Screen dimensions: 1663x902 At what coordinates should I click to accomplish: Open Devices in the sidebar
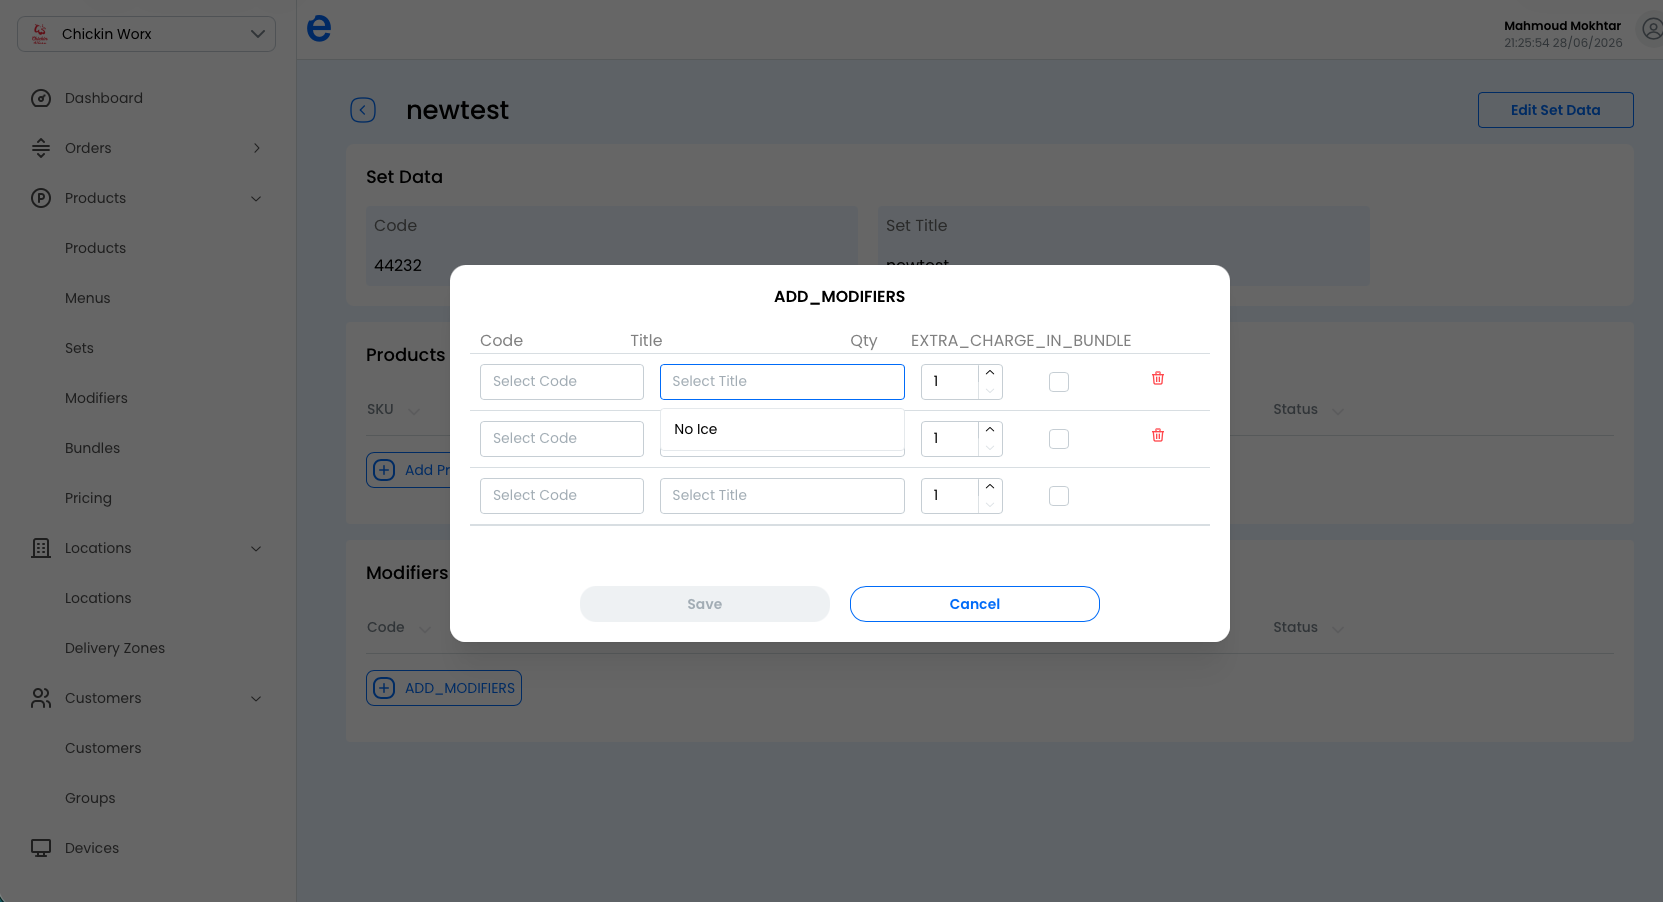tap(92, 848)
